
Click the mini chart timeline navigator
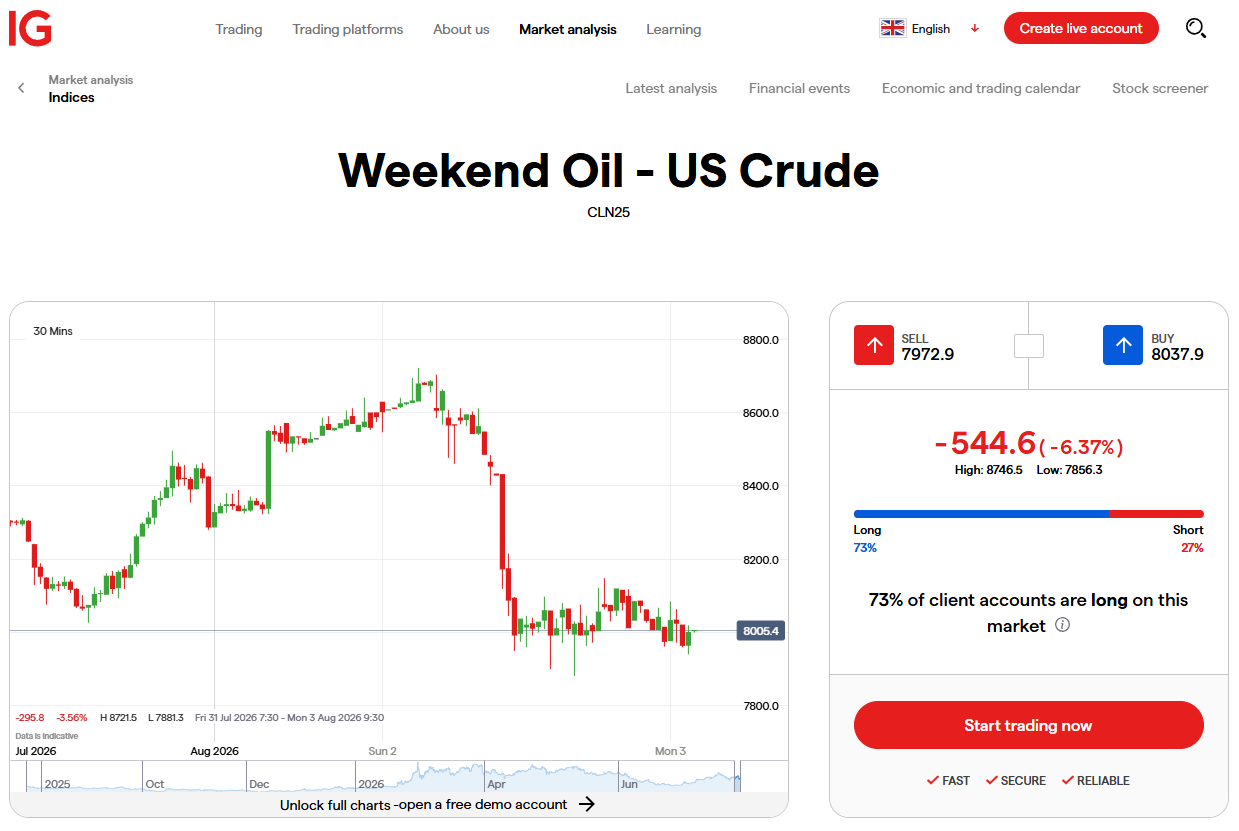click(390, 776)
